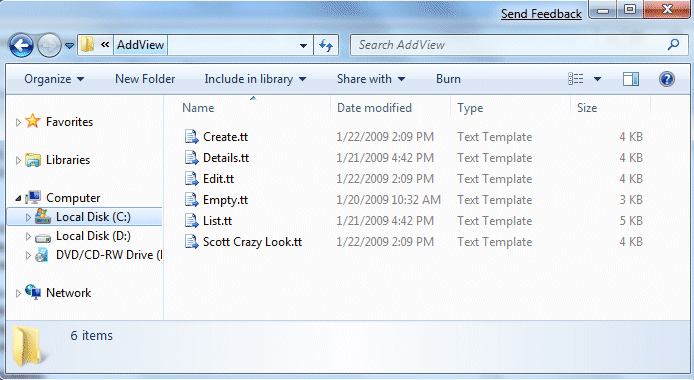Click the Send Feedback link

[541, 14]
